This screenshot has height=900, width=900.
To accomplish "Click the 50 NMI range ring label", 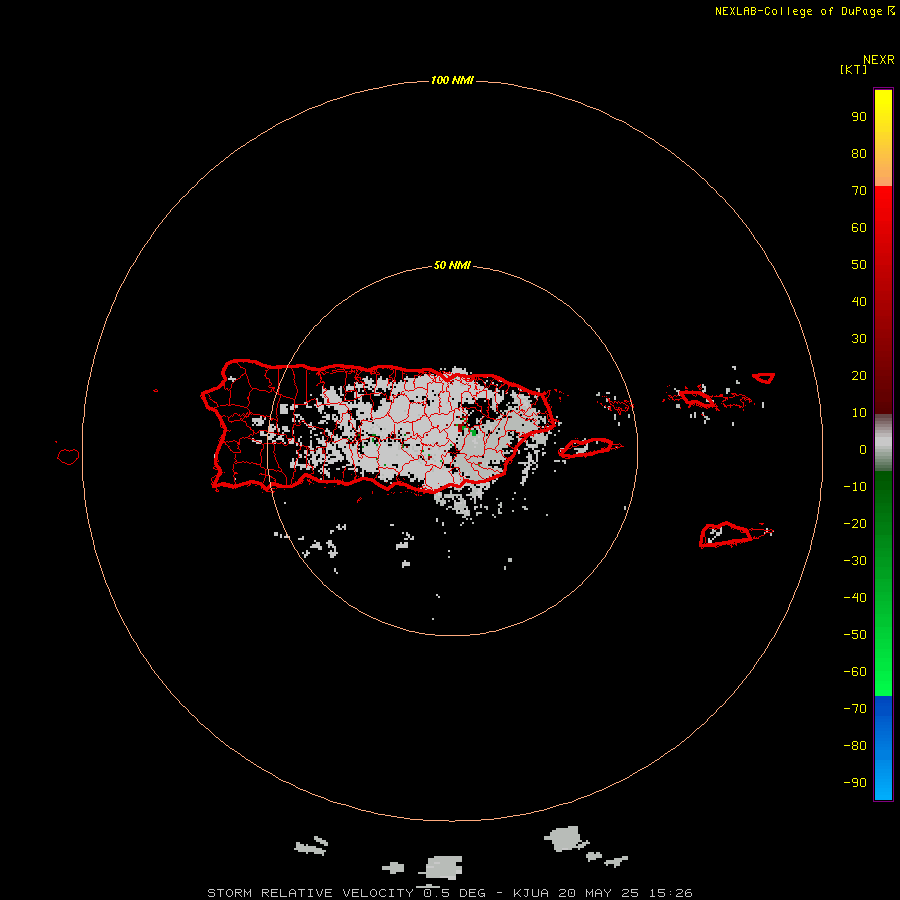I will (x=452, y=265).
